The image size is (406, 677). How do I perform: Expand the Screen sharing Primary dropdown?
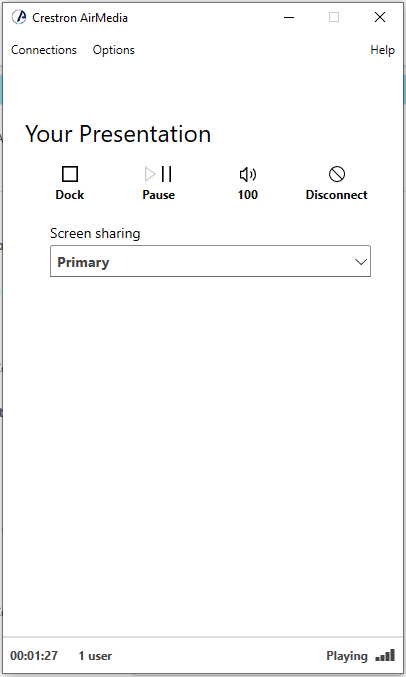pos(210,261)
